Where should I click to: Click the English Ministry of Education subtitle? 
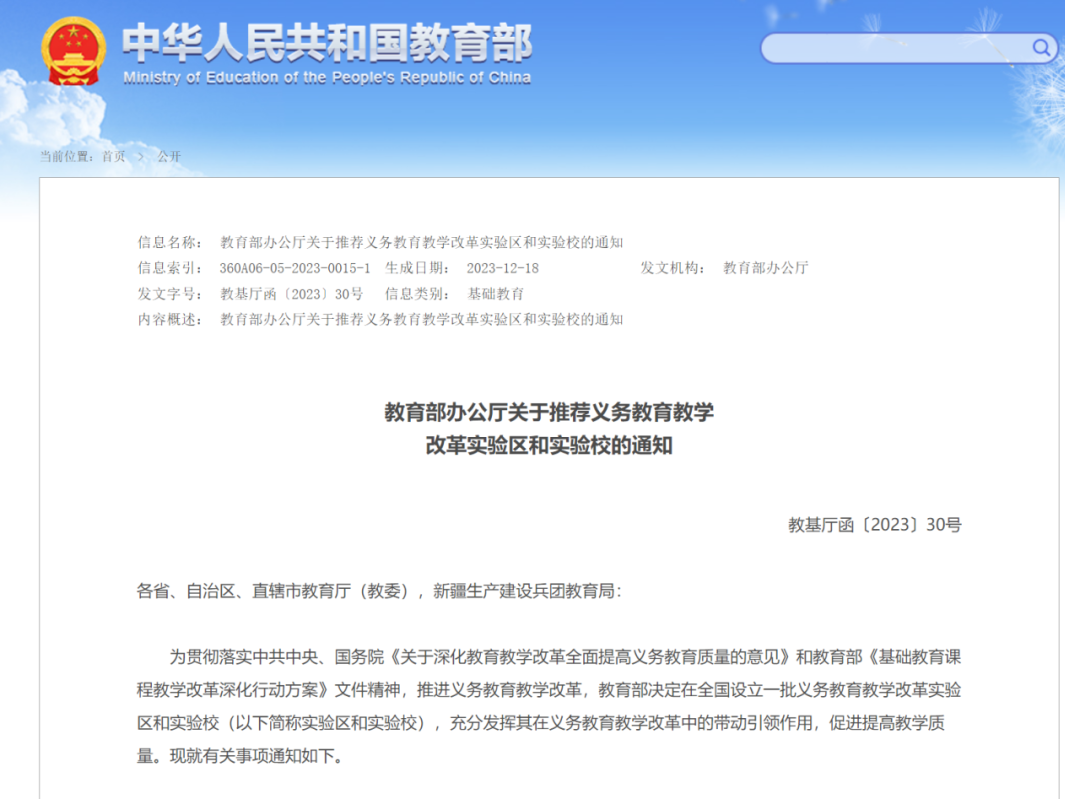(x=326, y=78)
